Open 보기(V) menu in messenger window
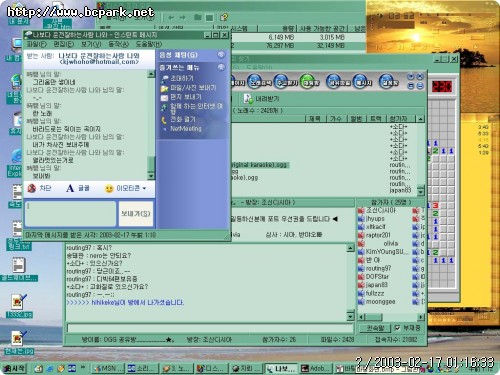 [91, 44]
